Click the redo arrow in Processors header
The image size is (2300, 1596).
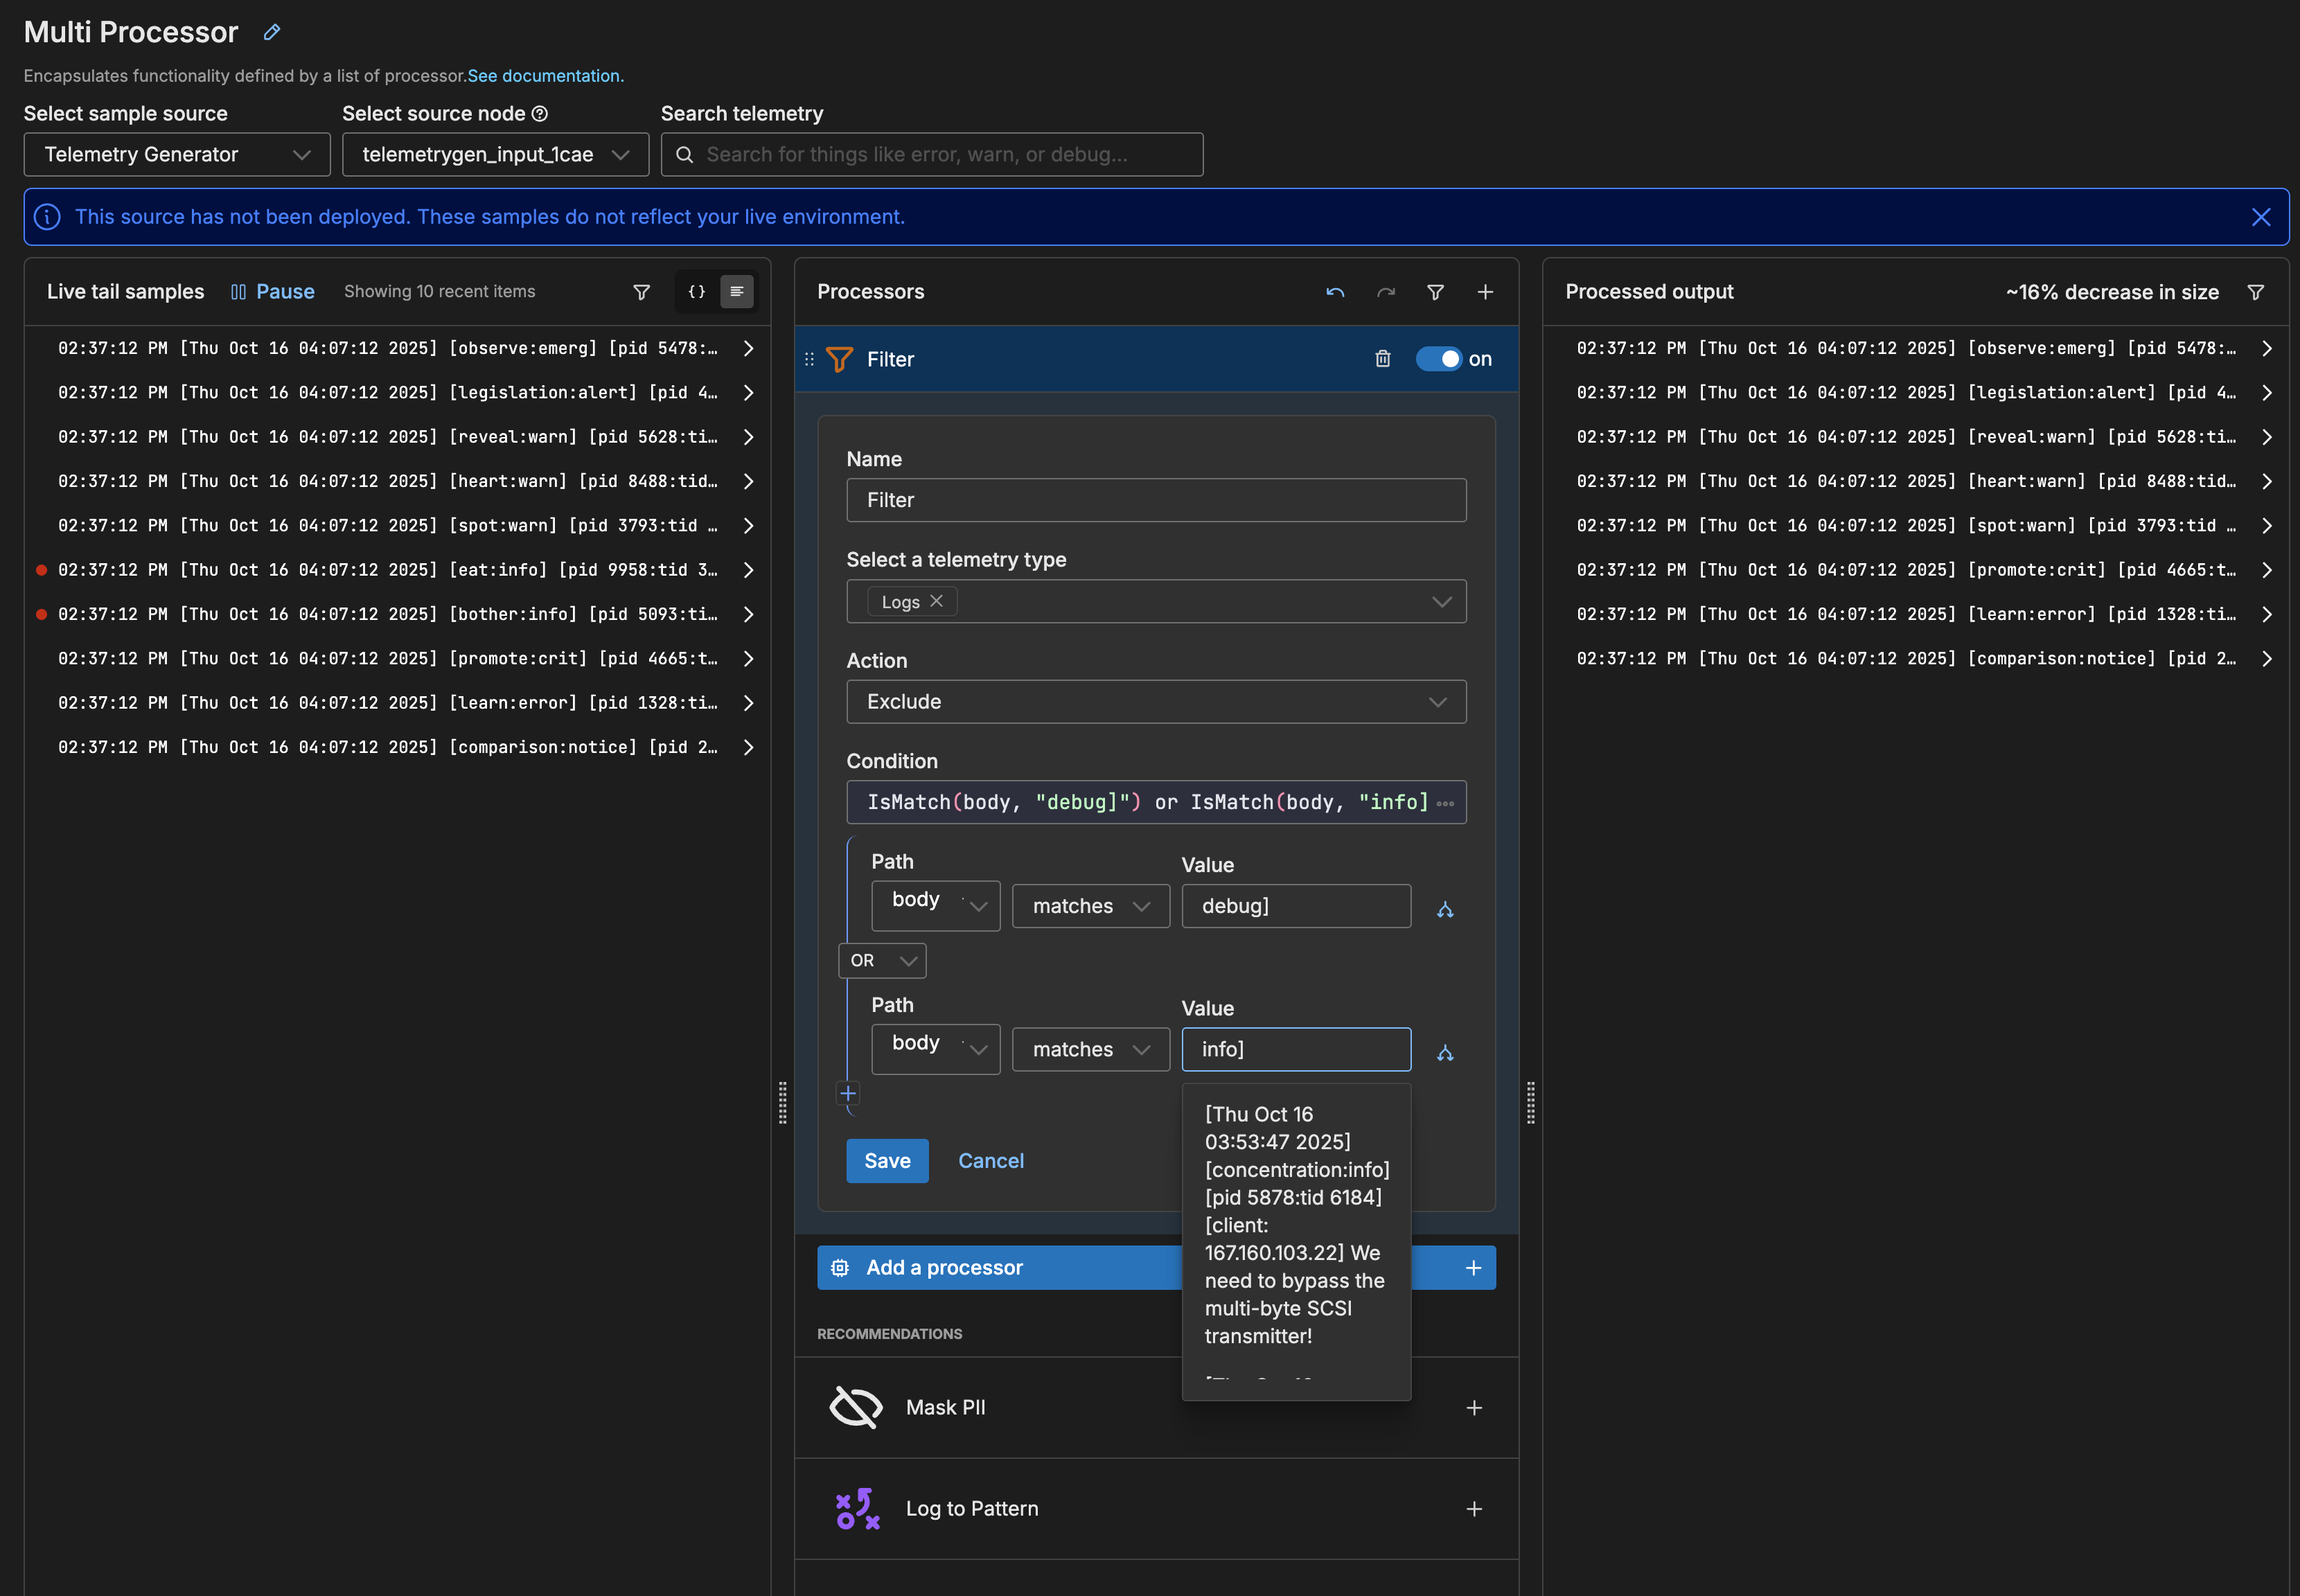click(1385, 292)
